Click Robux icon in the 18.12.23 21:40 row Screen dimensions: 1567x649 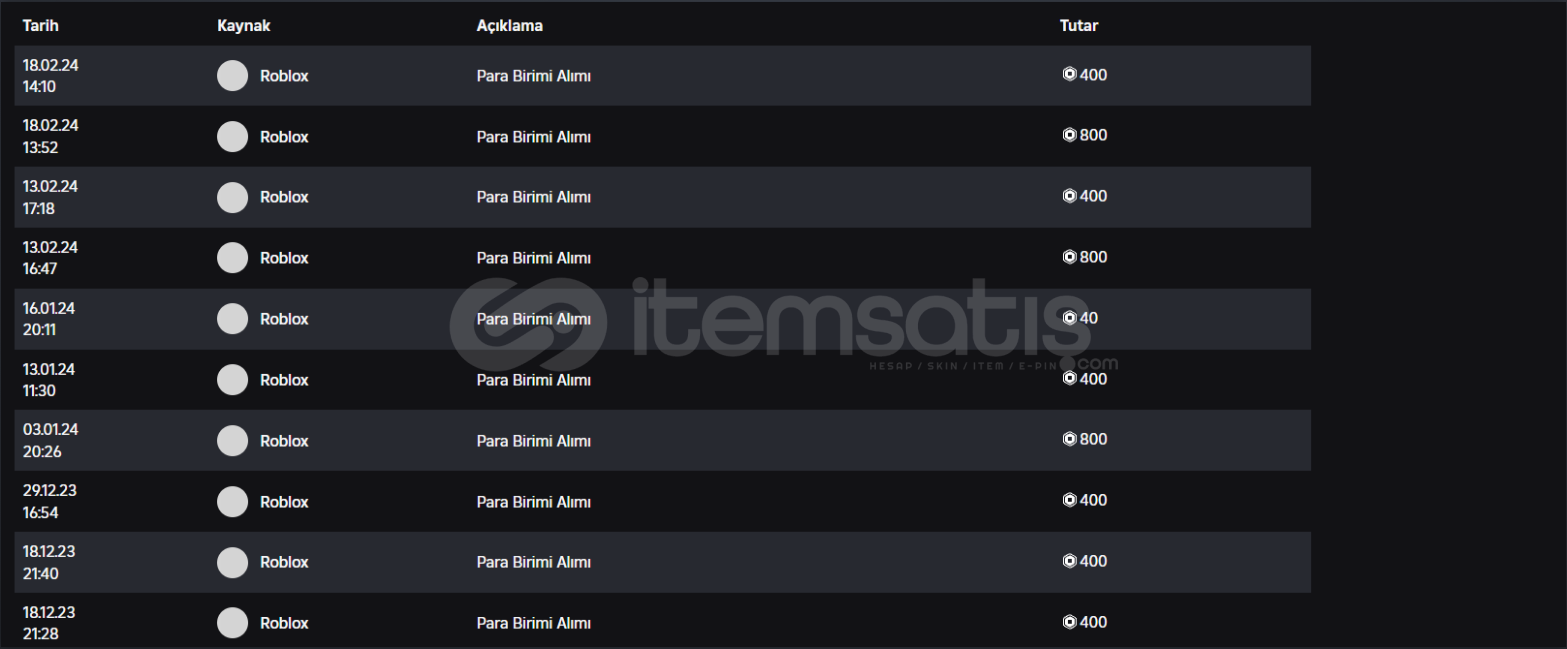pos(1069,561)
